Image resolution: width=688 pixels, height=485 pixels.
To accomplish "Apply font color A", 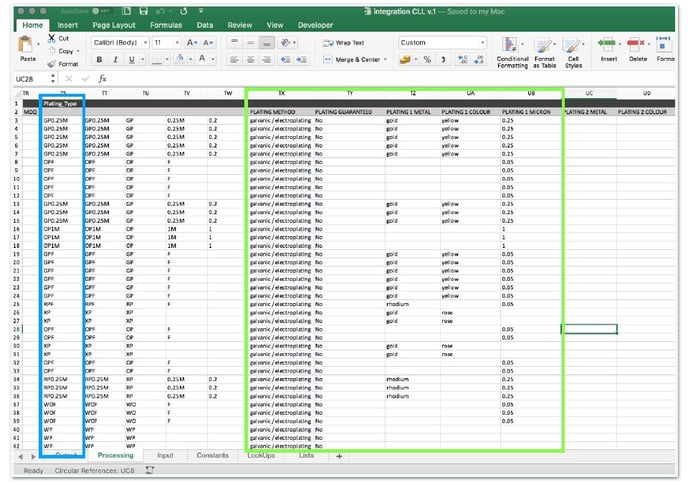I will pos(202,58).
